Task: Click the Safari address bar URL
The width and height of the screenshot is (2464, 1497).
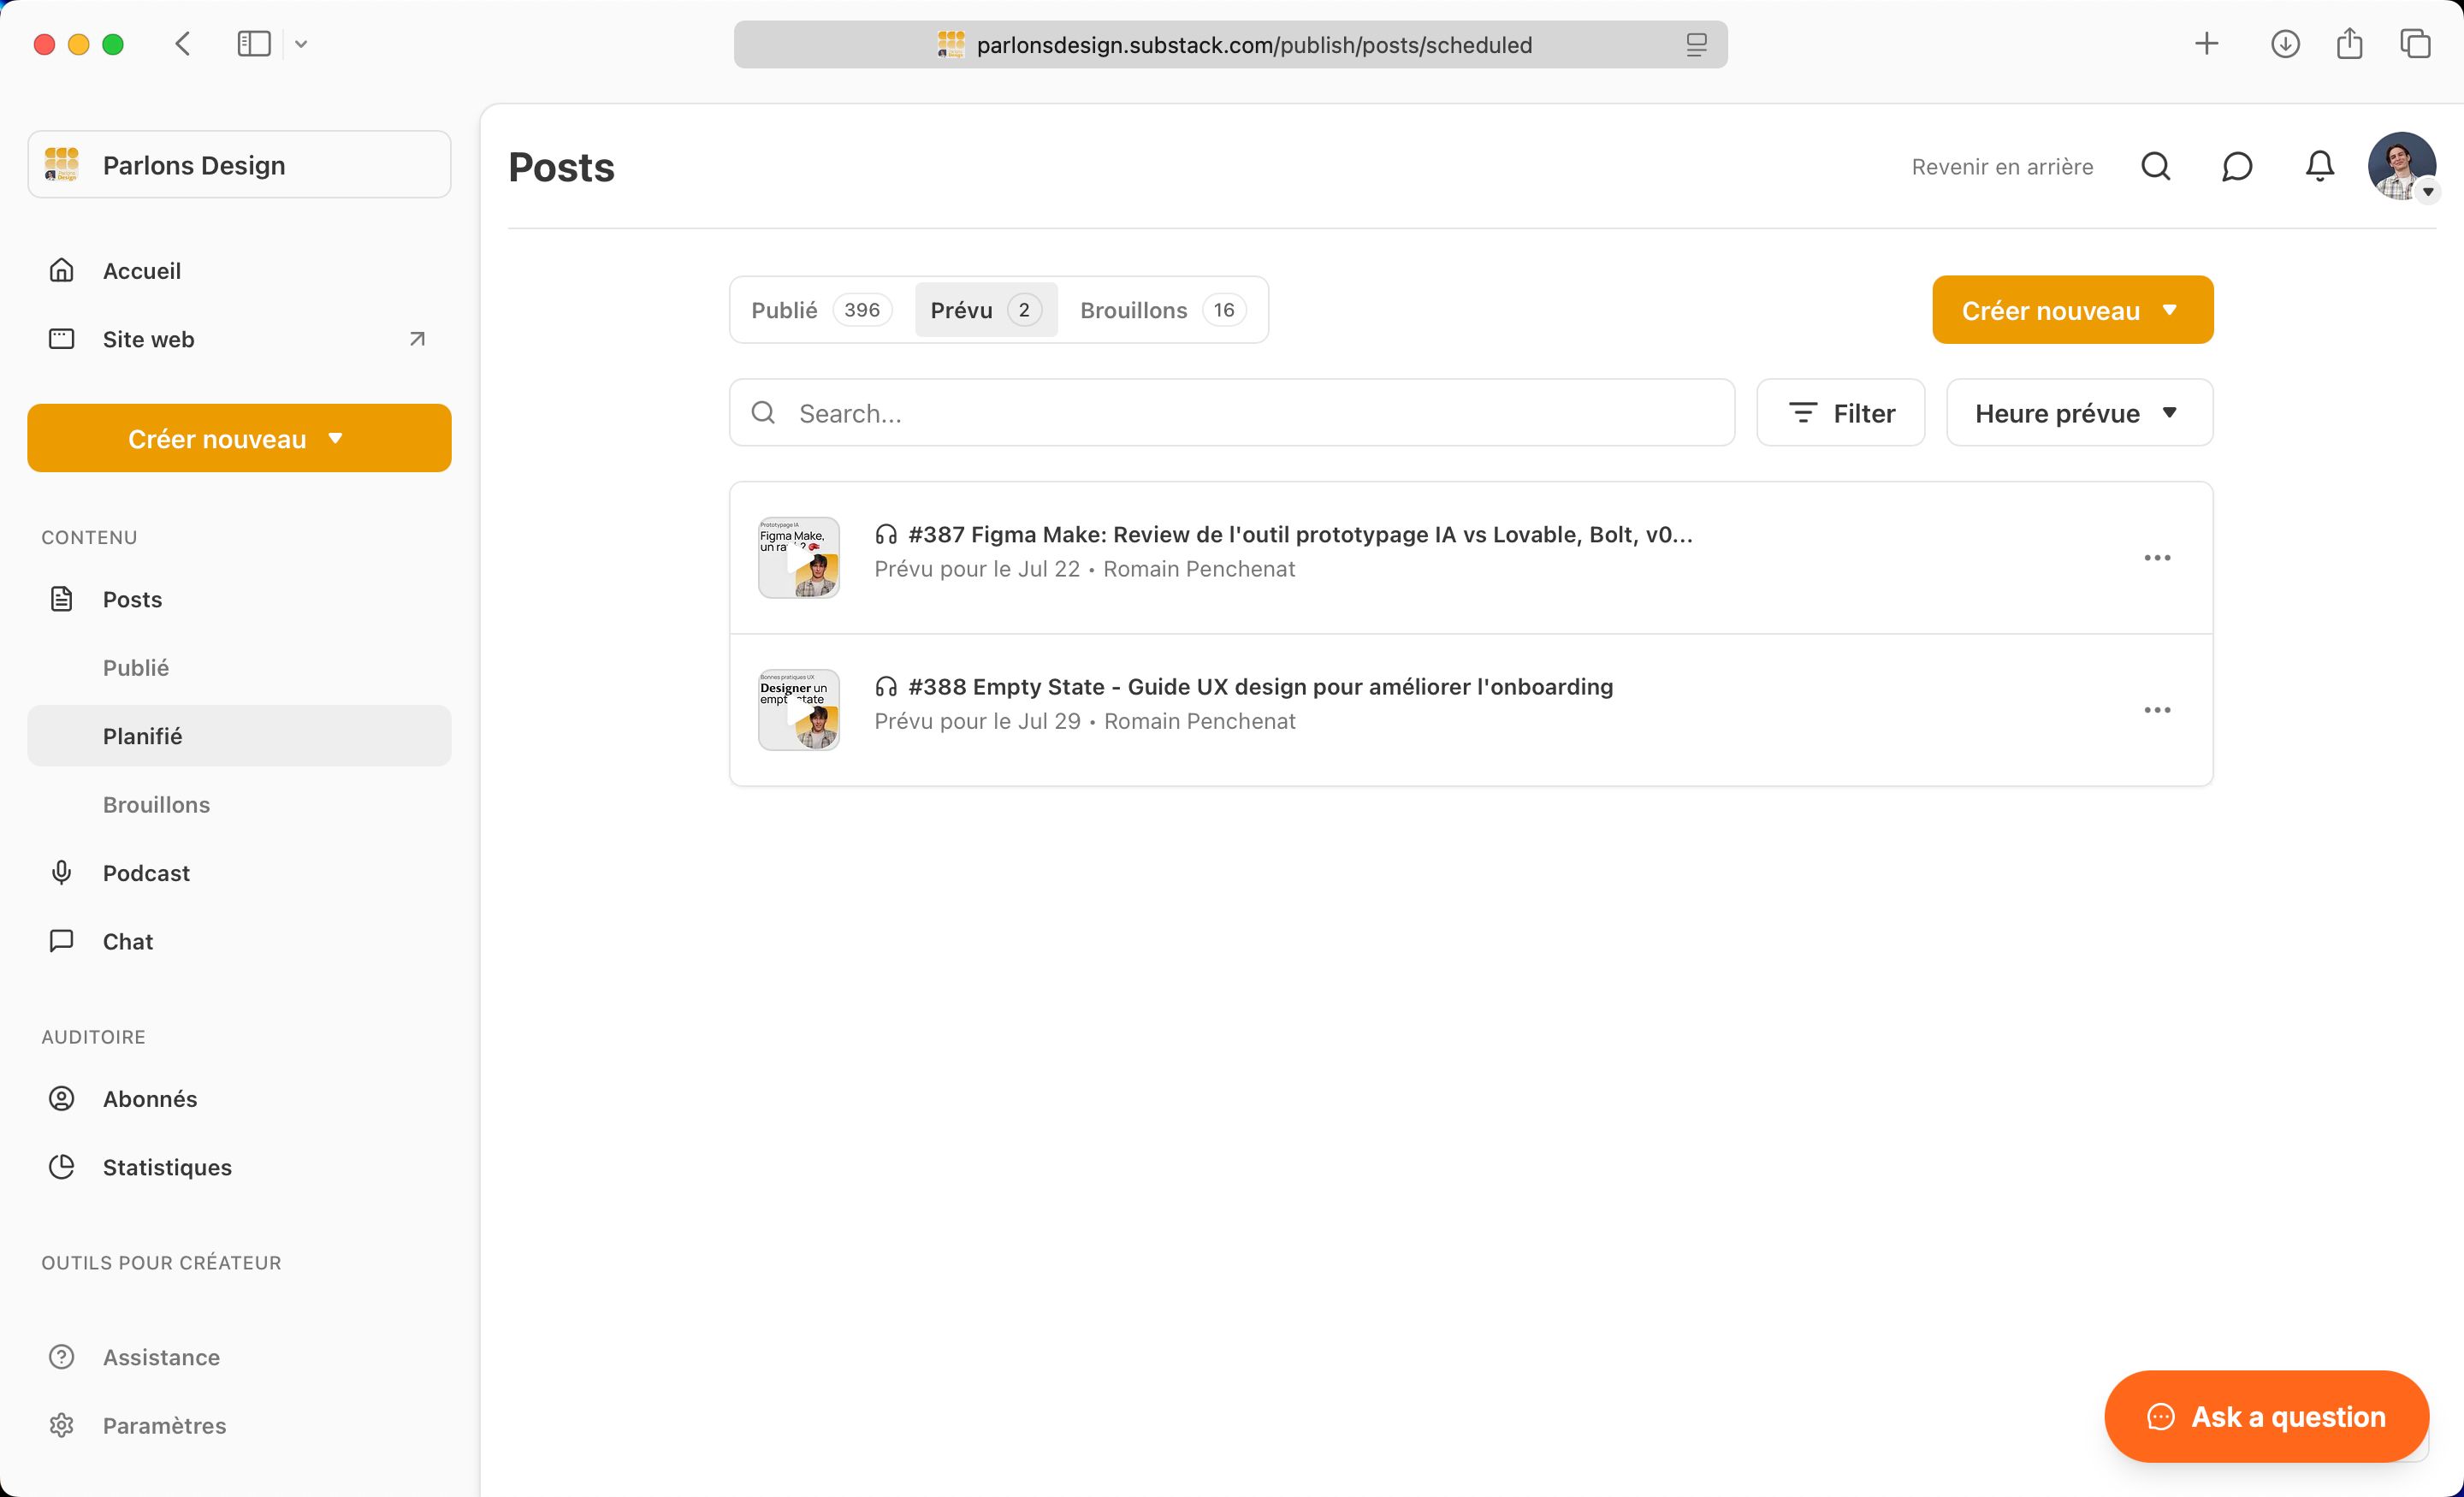Action: 1254,45
